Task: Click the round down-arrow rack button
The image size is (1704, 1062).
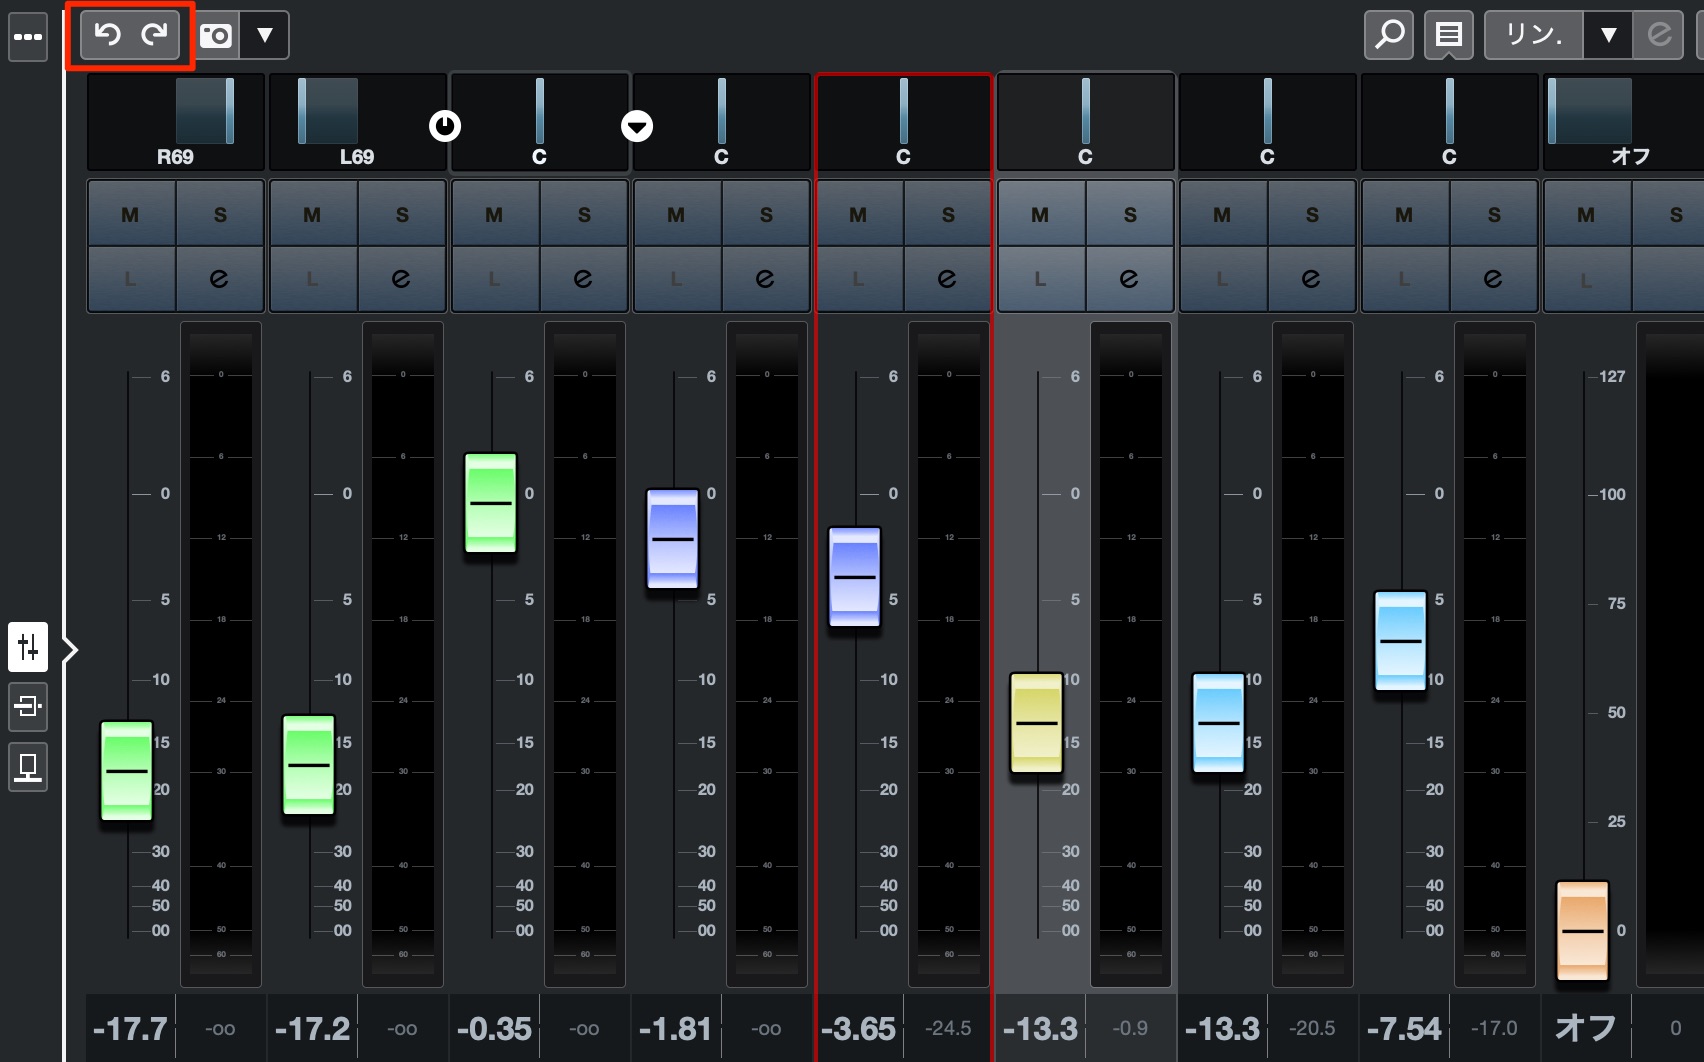Action: pyautogui.click(x=637, y=126)
